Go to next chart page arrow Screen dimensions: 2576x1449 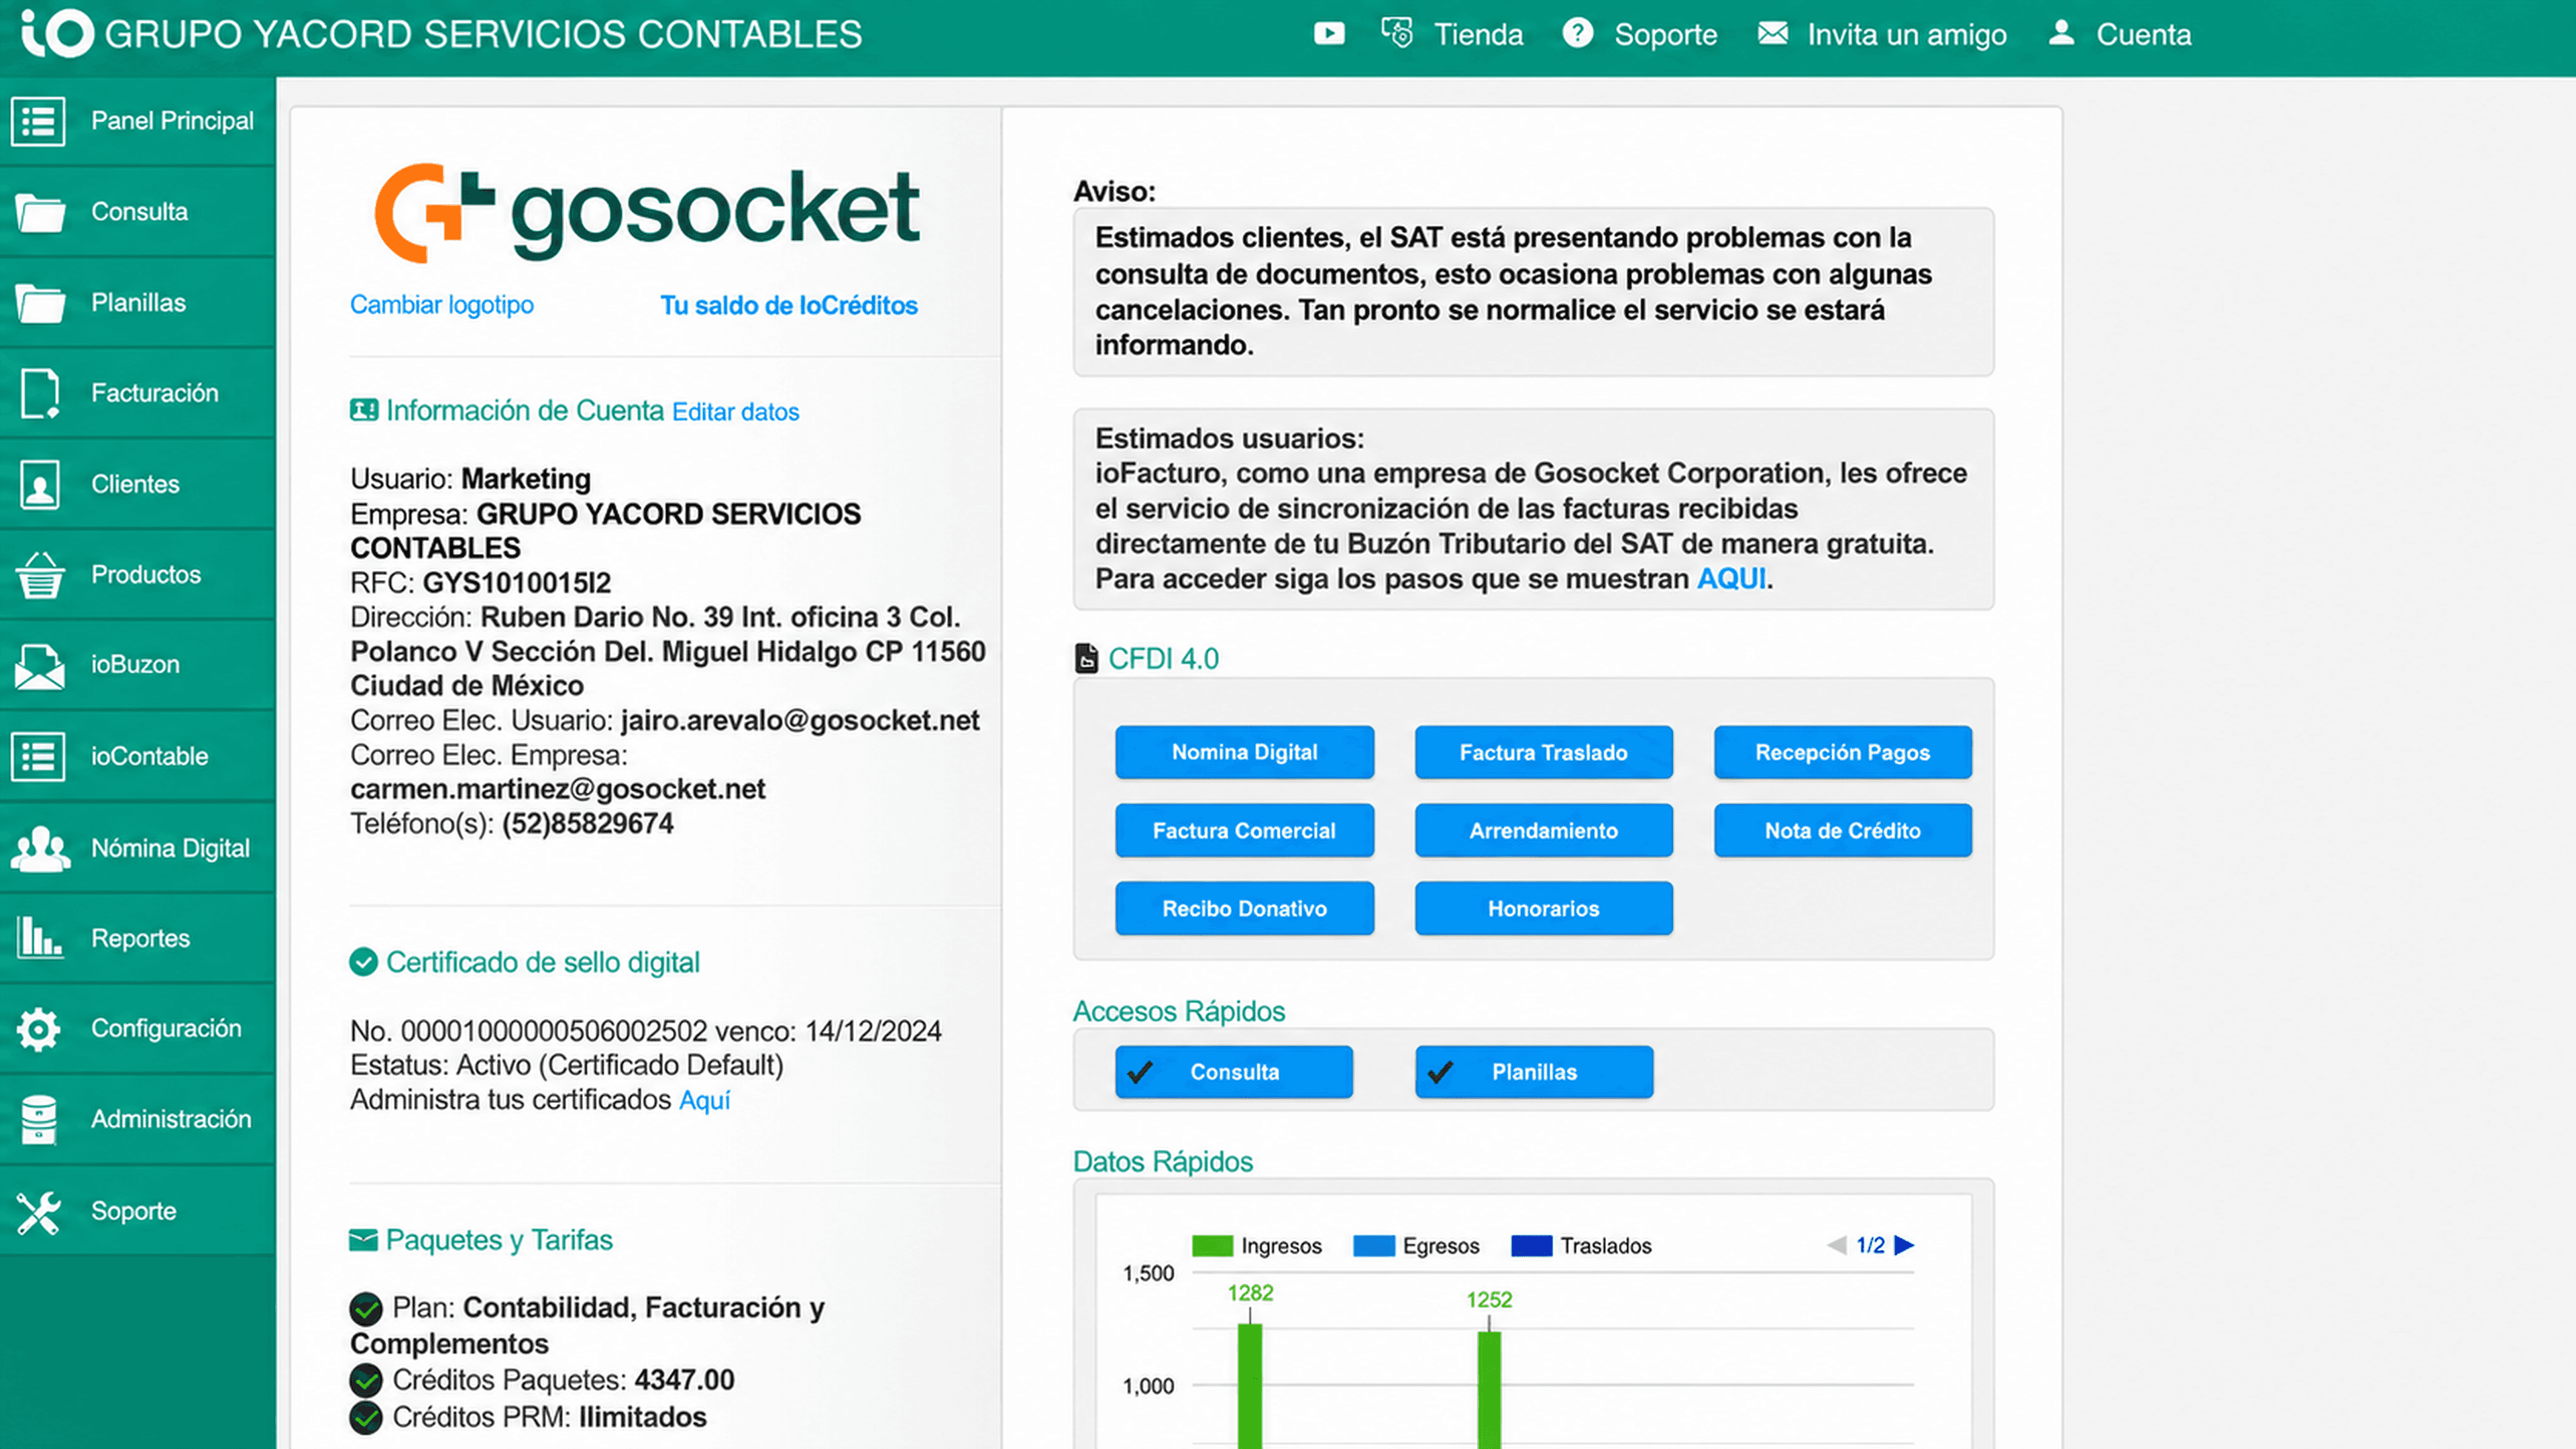(1904, 1245)
